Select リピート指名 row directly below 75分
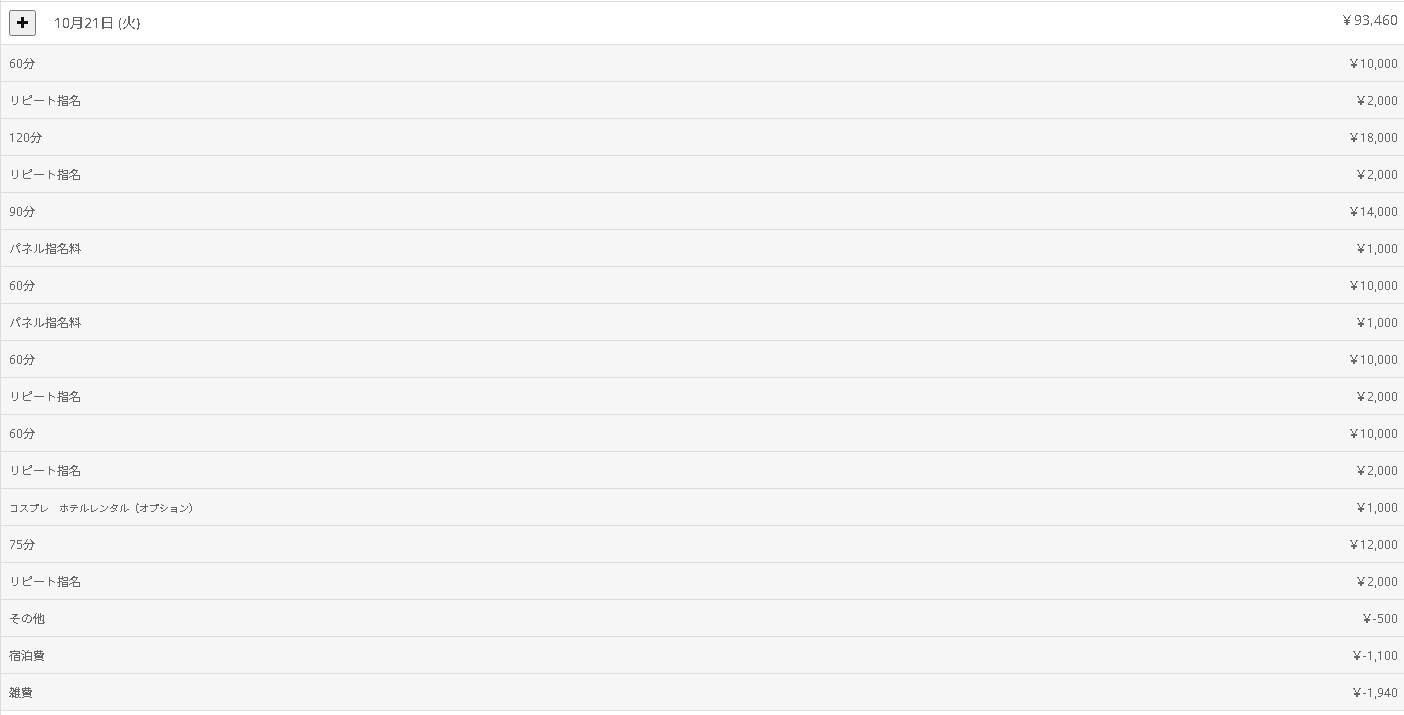Screen dimensions: 1404x715 pyautogui.click(x=45, y=582)
